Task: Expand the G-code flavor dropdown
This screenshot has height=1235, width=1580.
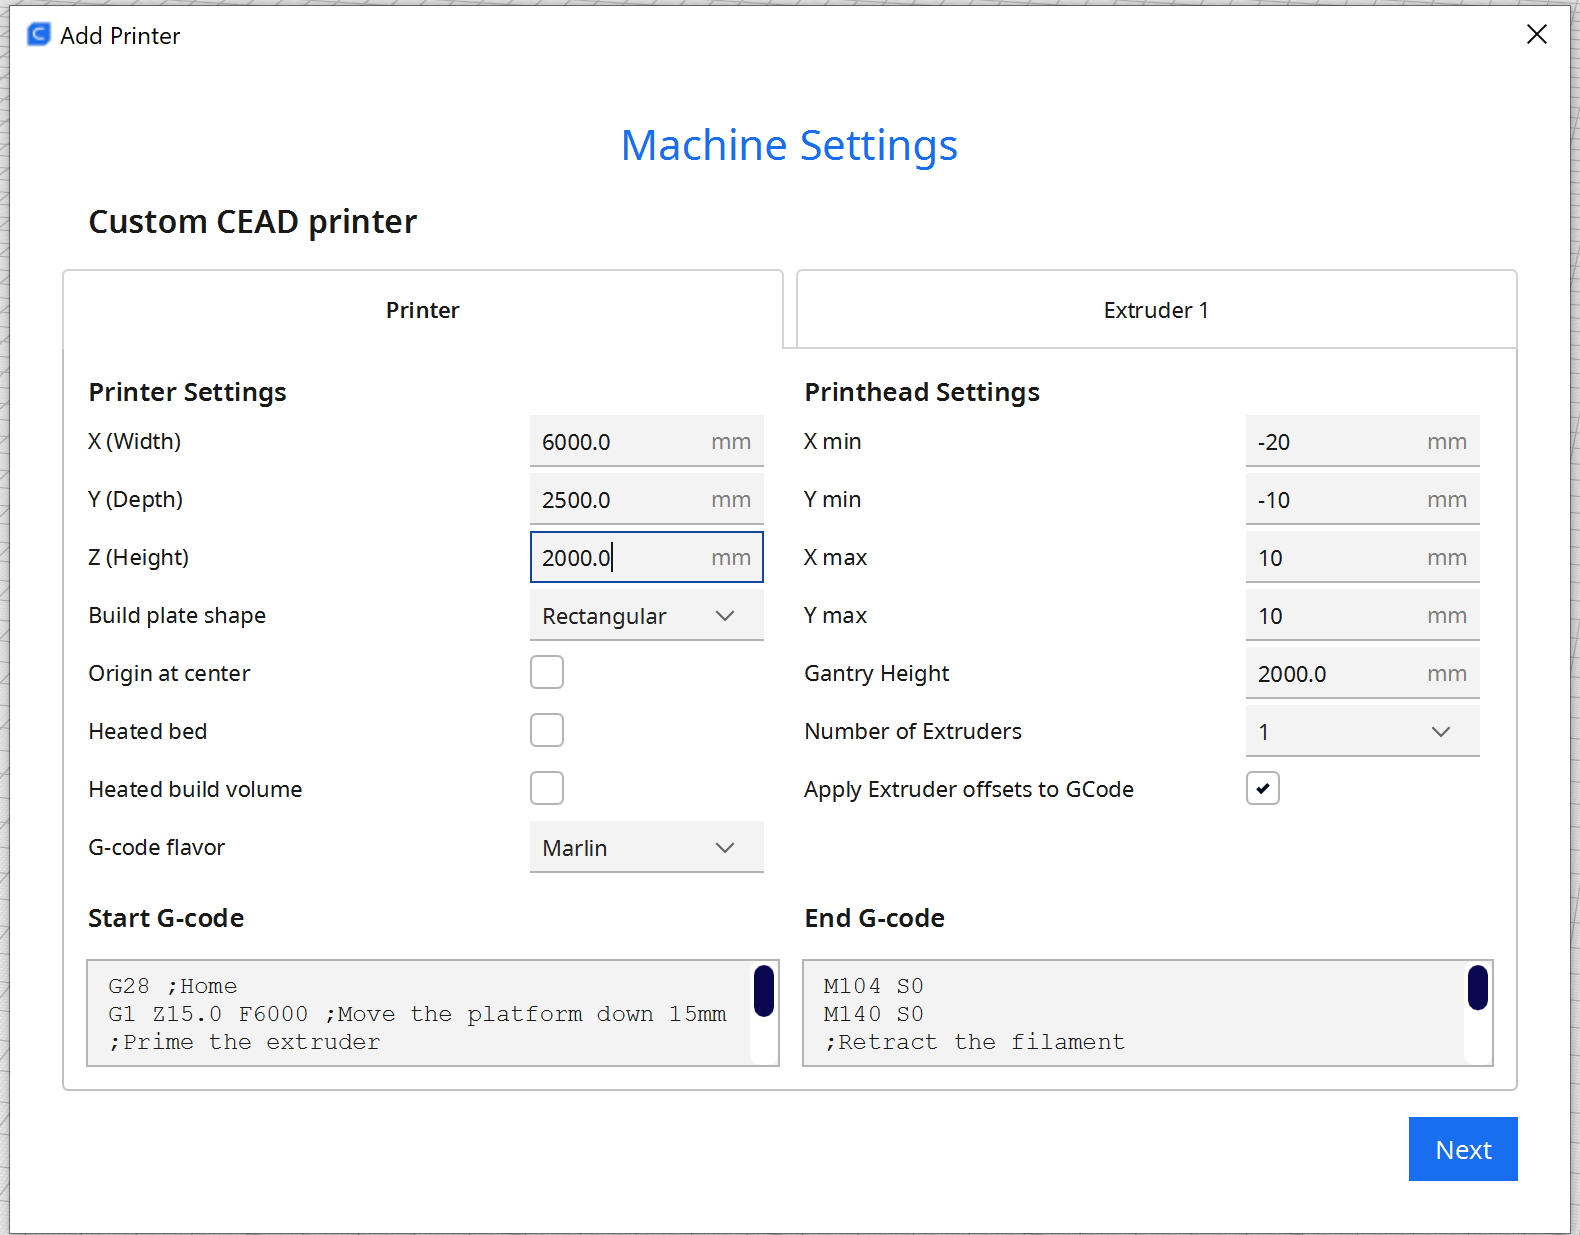Action: pyautogui.click(x=646, y=848)
